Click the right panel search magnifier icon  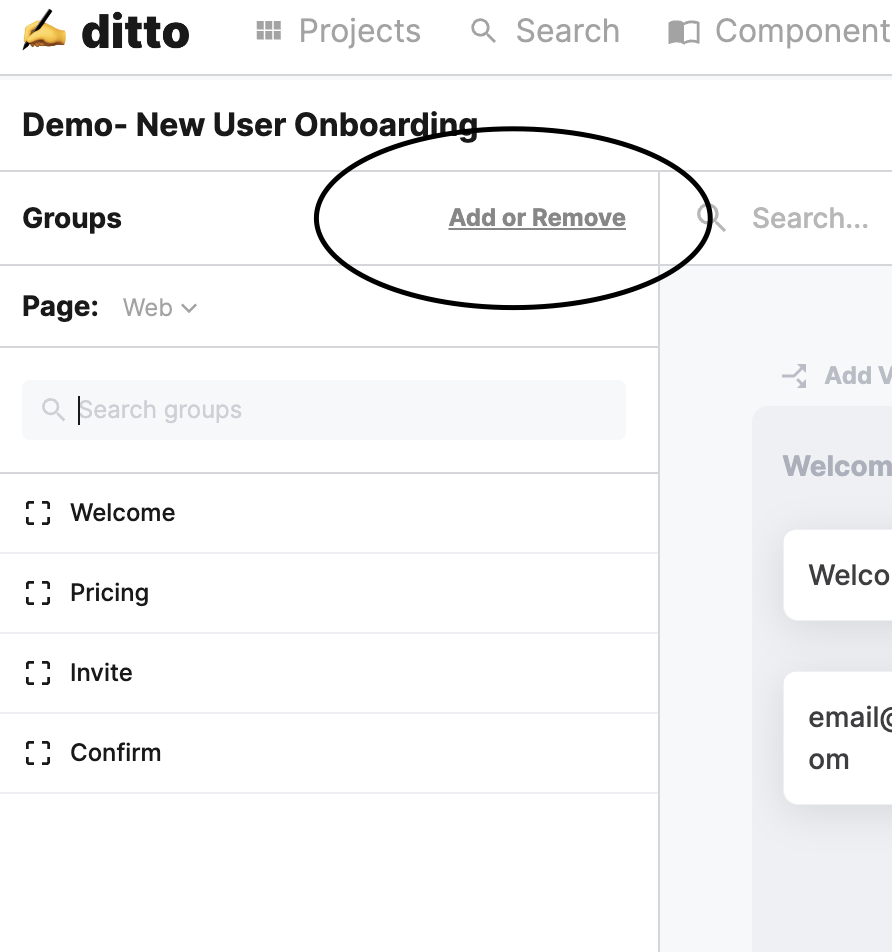coord(711,217)
